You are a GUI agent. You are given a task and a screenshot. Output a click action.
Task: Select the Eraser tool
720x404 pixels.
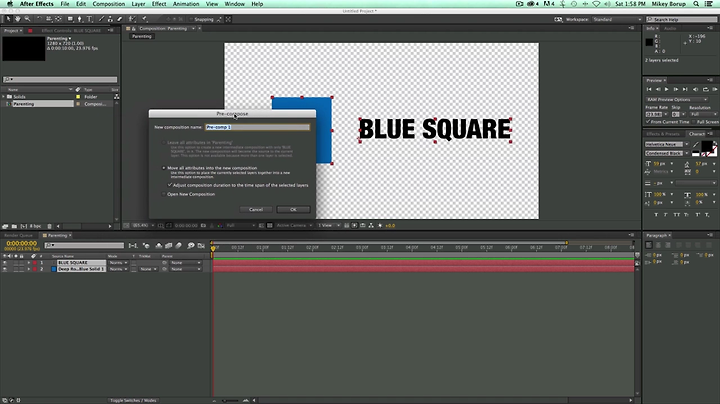point(120,19)
